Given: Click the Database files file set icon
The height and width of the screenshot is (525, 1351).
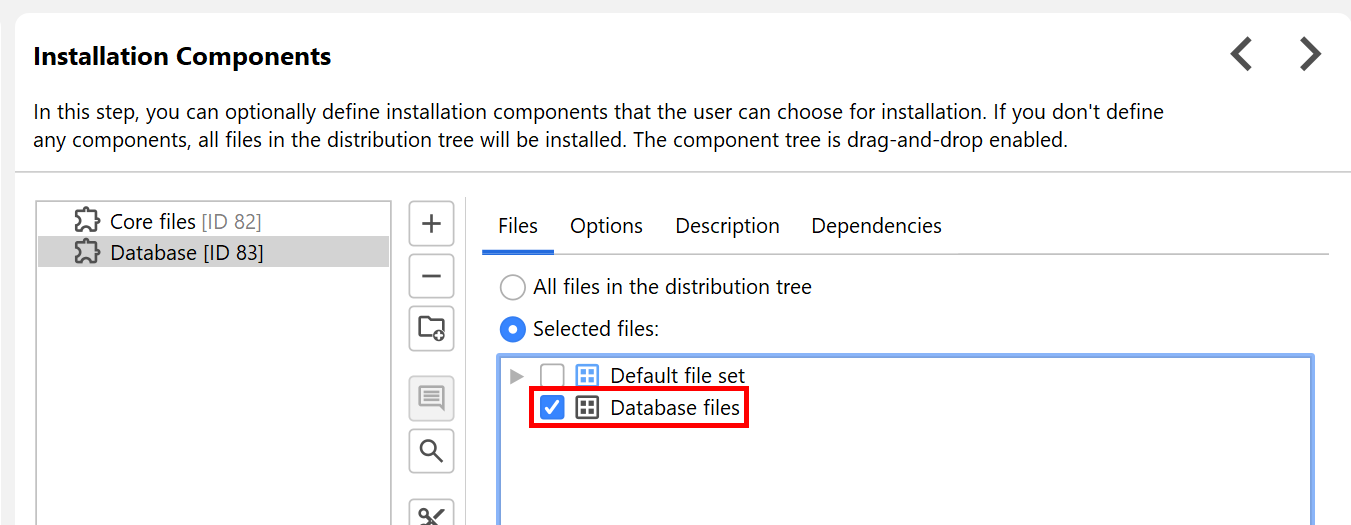Looking at the screenshot, I should (588, 408).
